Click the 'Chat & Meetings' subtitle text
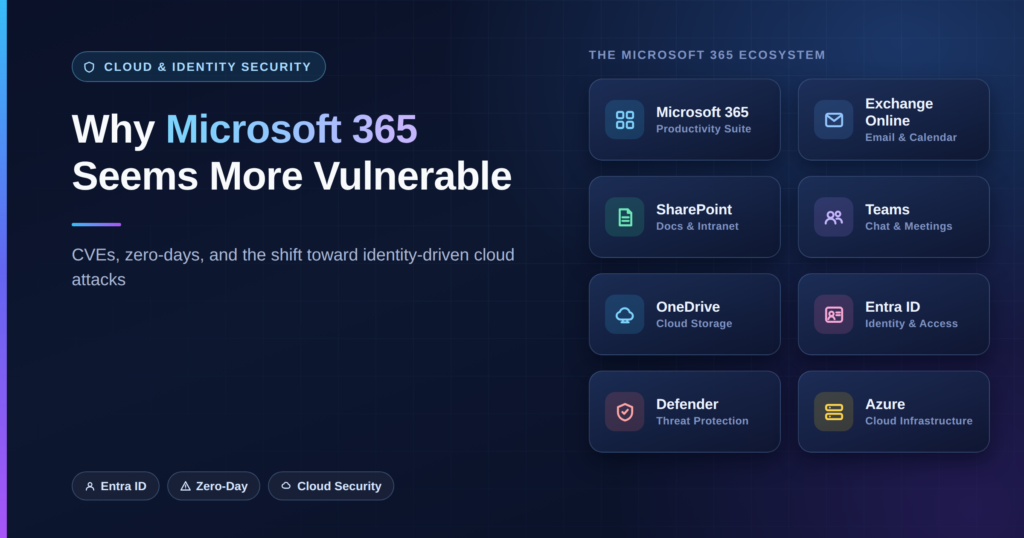This screenshot has height=538, width=1024. [x=908, y=227]
